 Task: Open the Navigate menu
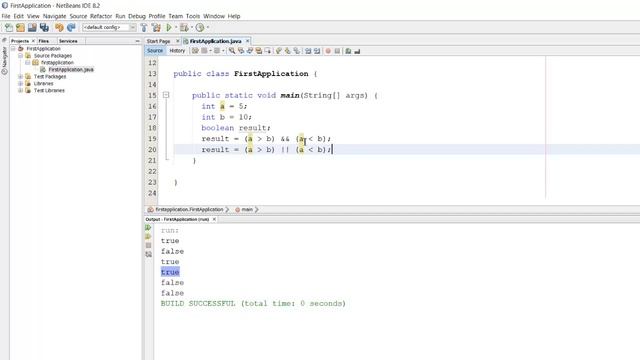point(54,16)
